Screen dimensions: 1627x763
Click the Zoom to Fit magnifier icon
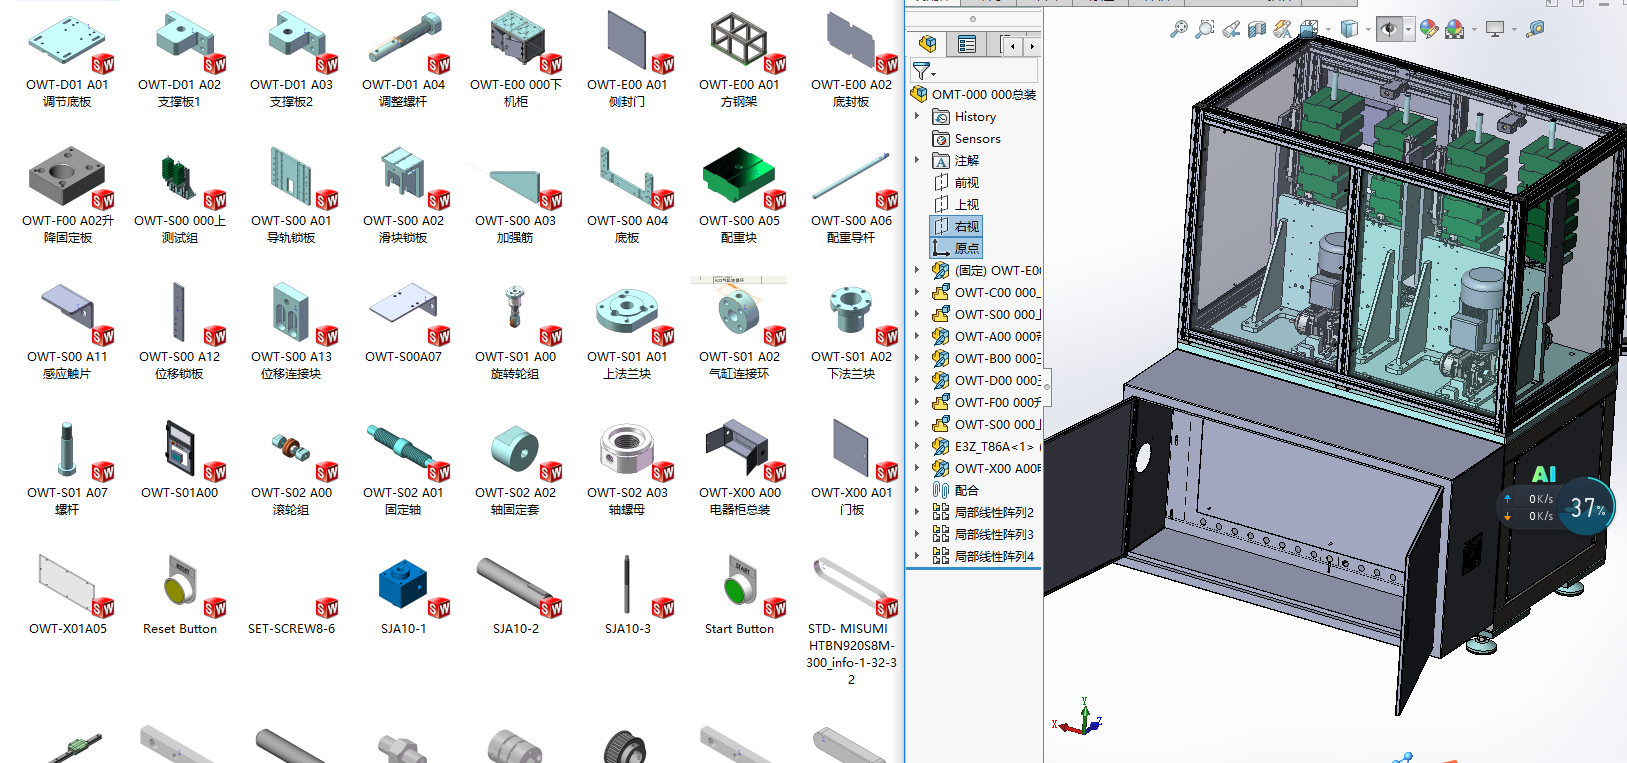tap(1179, 29)
